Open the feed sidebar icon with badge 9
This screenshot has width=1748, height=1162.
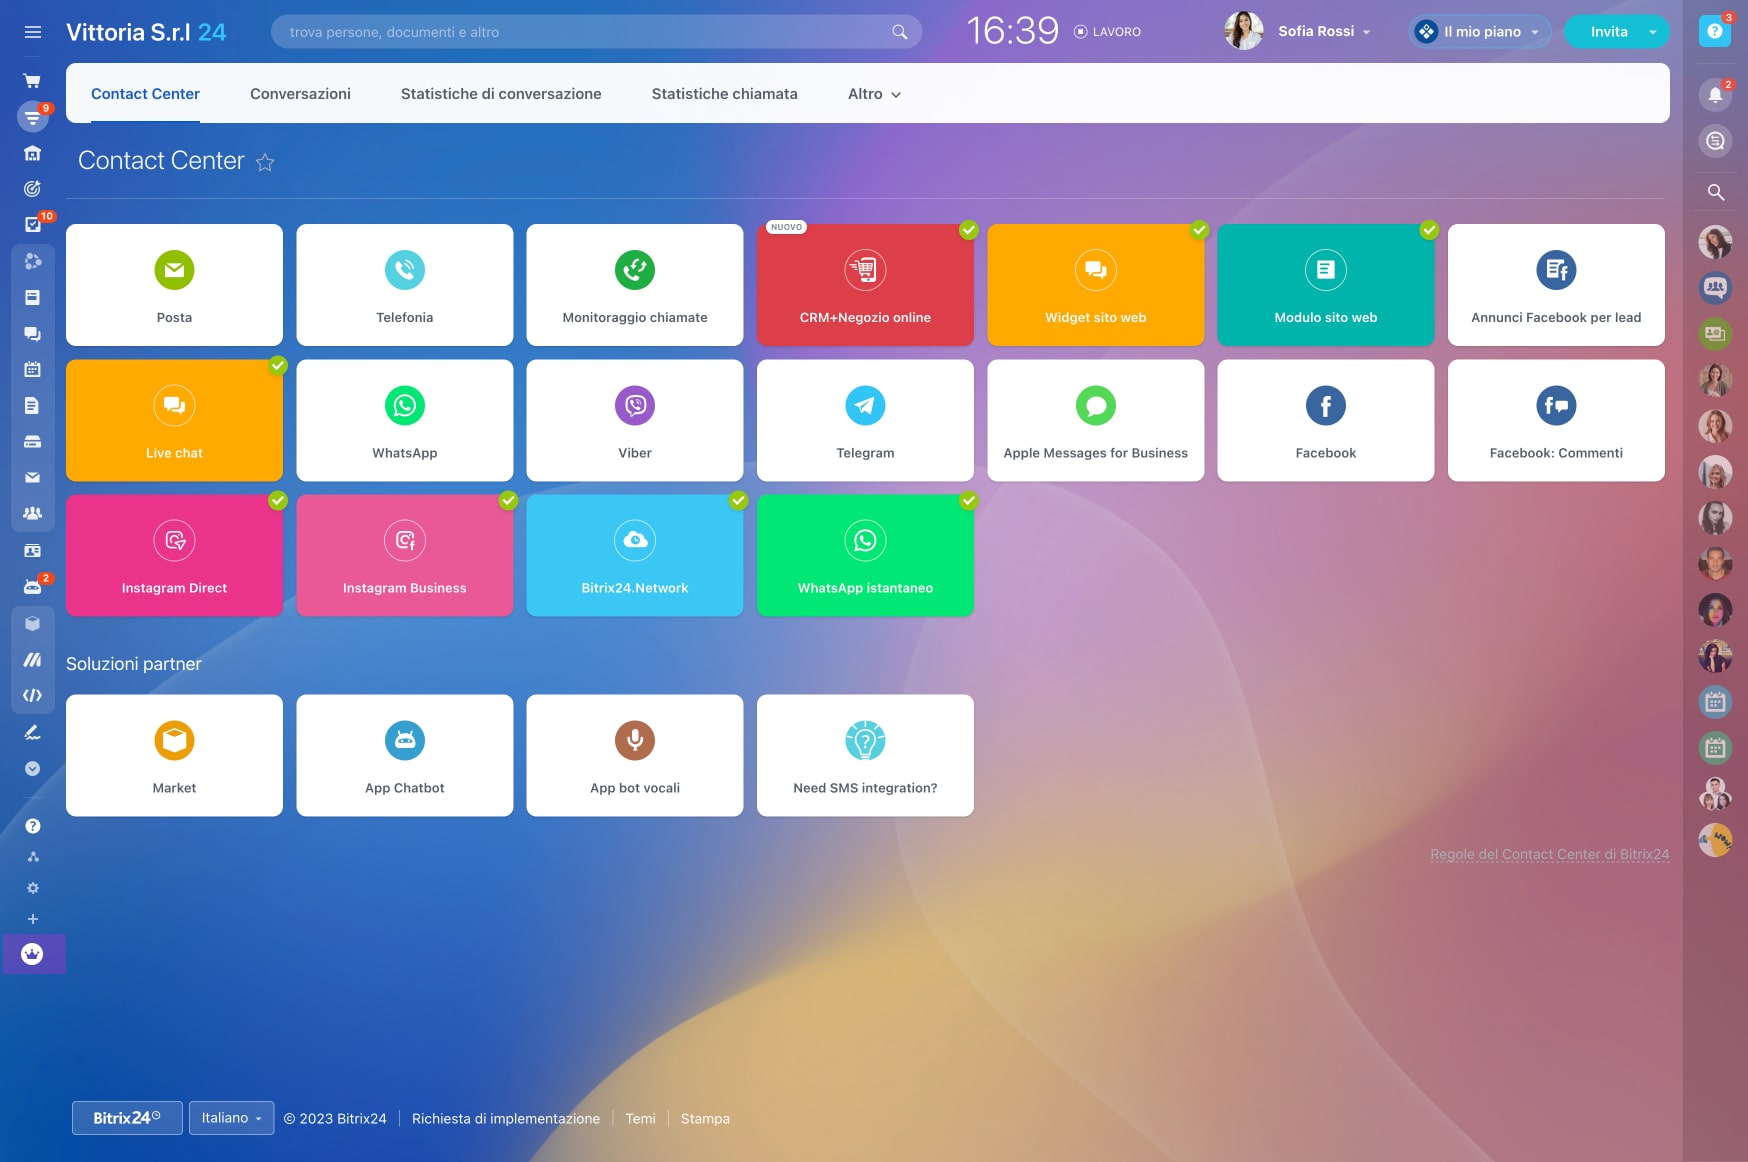coord(32,118)
